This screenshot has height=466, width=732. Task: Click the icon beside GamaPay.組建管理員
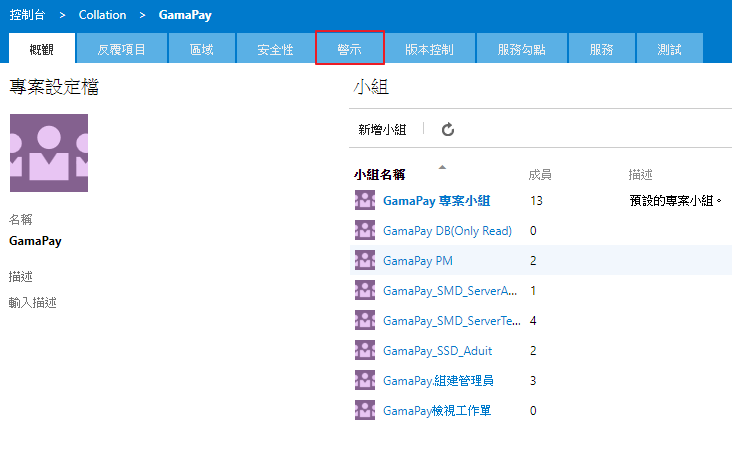click(x=365, y=380)
